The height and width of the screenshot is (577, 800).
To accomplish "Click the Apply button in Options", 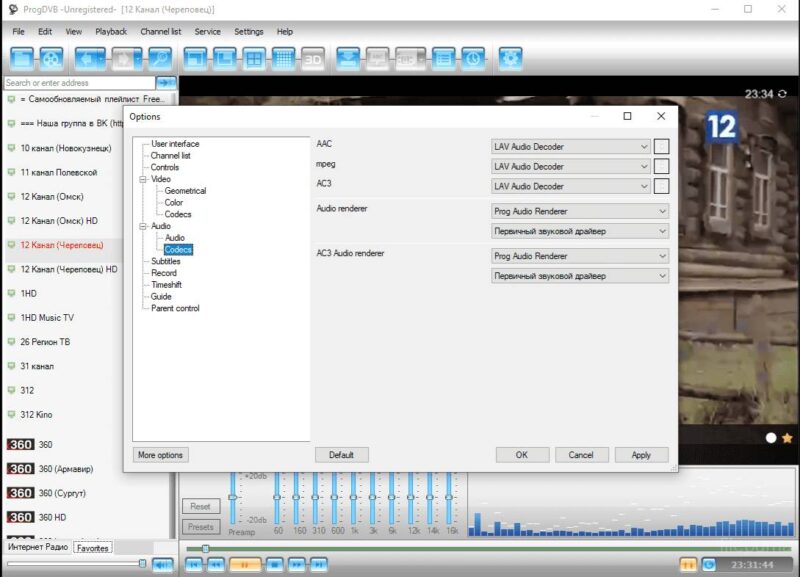I will (x=641, y=454).
